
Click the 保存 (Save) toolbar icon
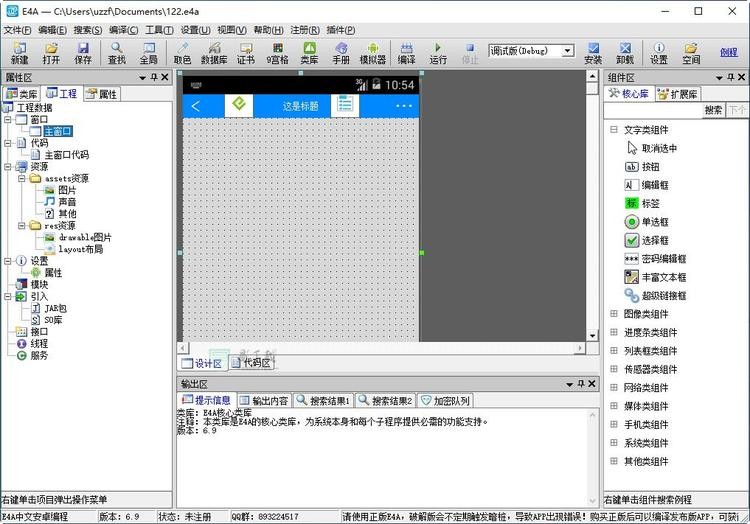pos(83,53)
